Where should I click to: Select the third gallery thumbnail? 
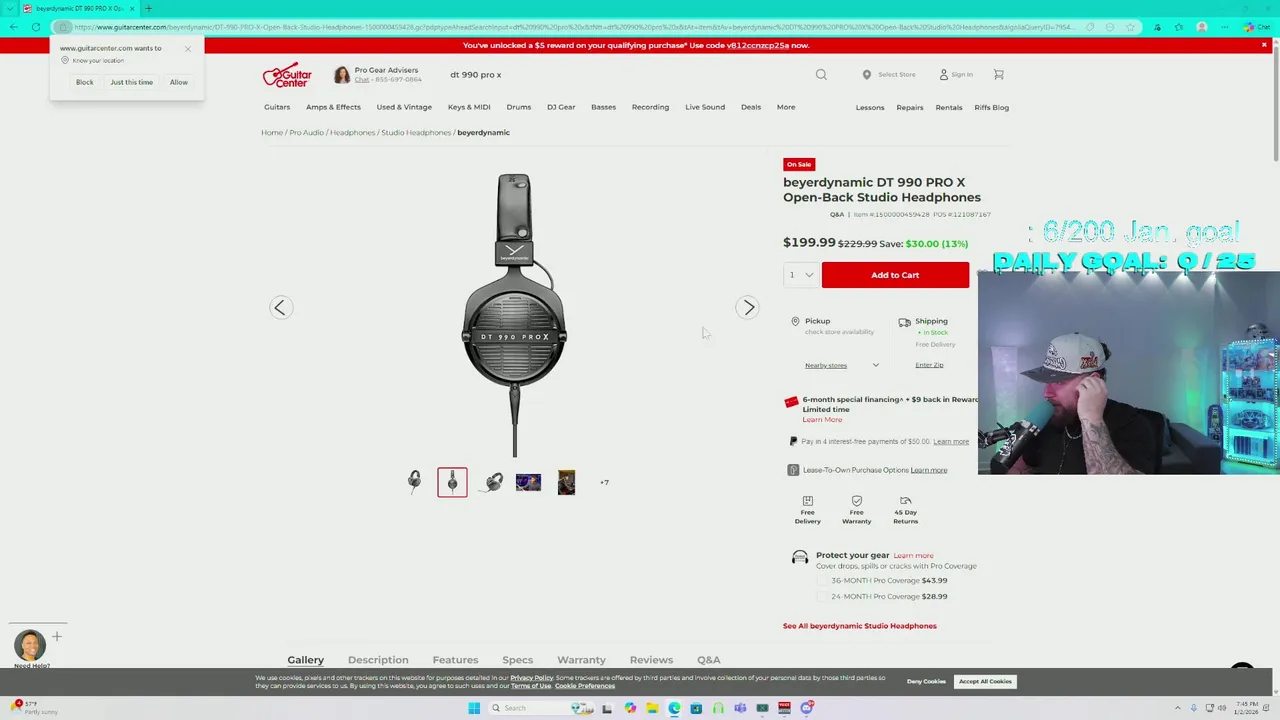[x=490, y=482]
